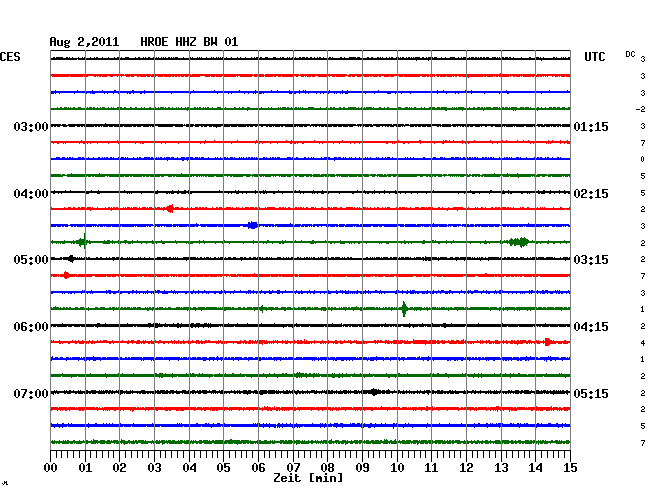Click bottom axis minute label '08'

pos(327,468)
